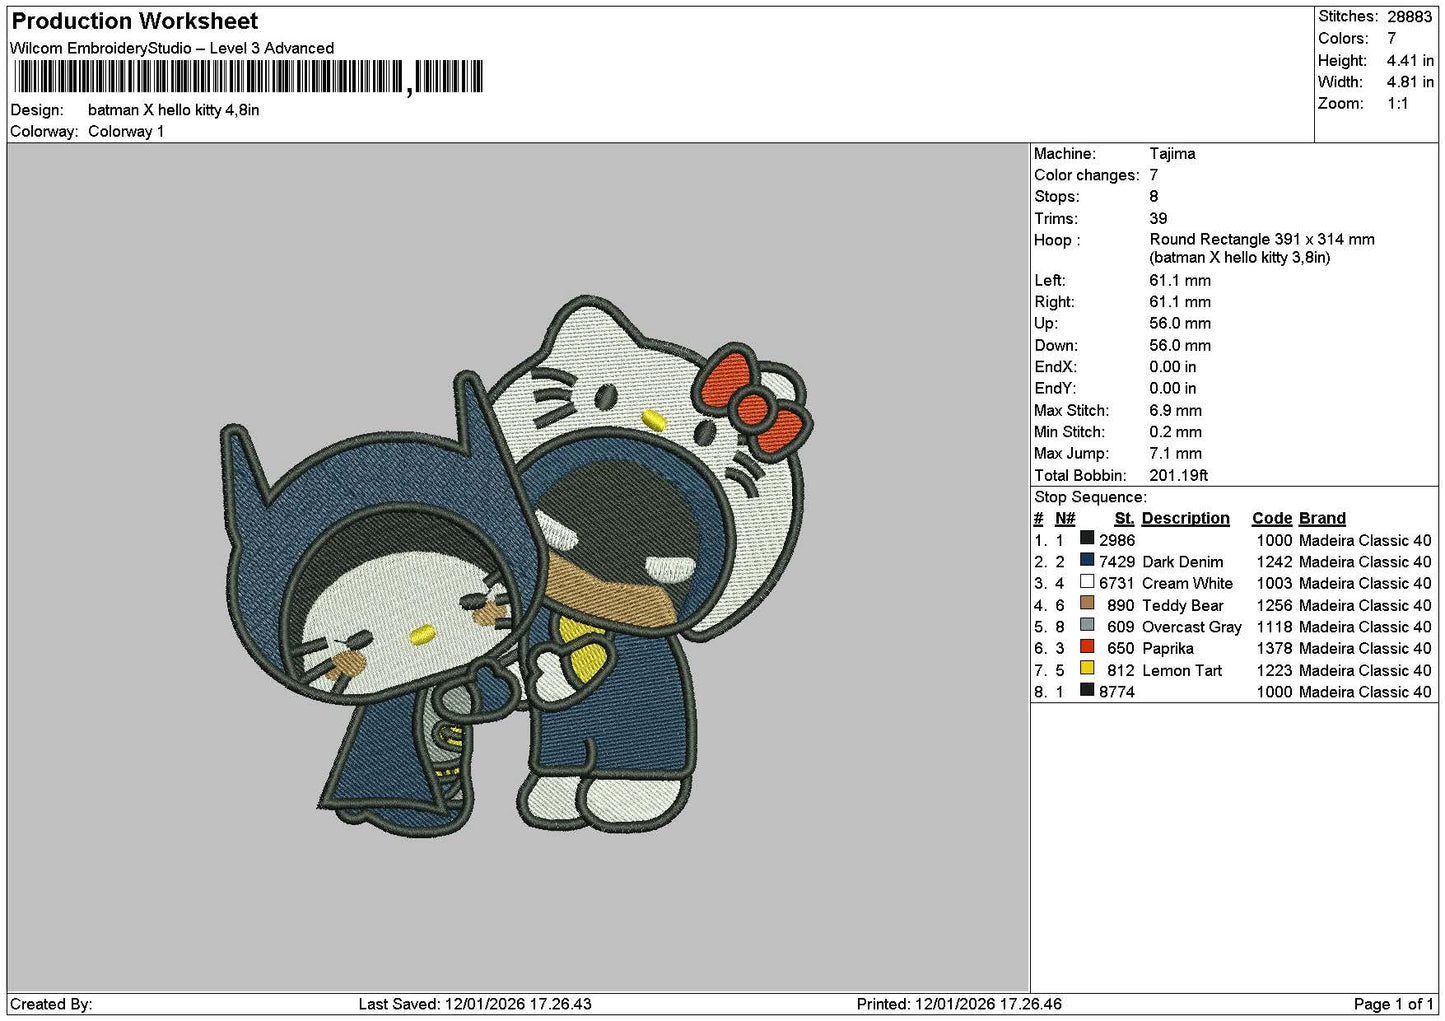Click the Dark Denim description text
This screenshot has width=1445, height=1021.
(x=1183, y=562)
